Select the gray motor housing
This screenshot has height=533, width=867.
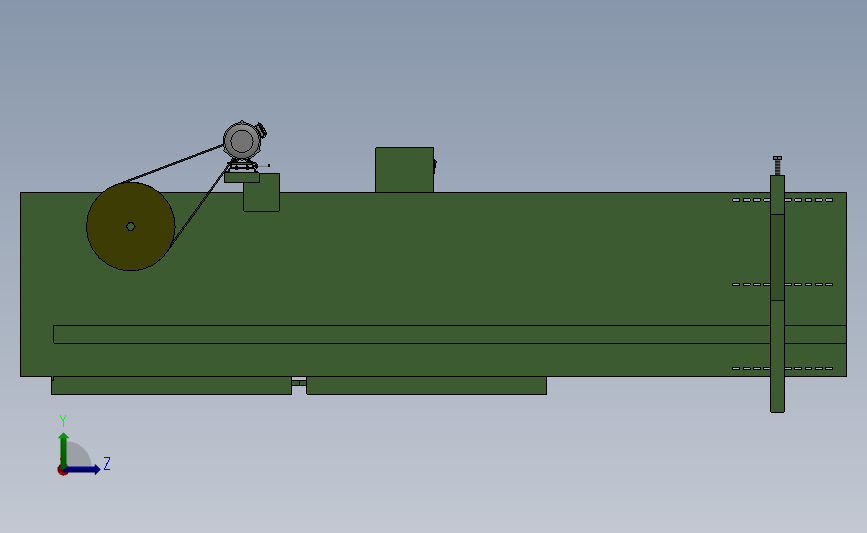(242, 141)
